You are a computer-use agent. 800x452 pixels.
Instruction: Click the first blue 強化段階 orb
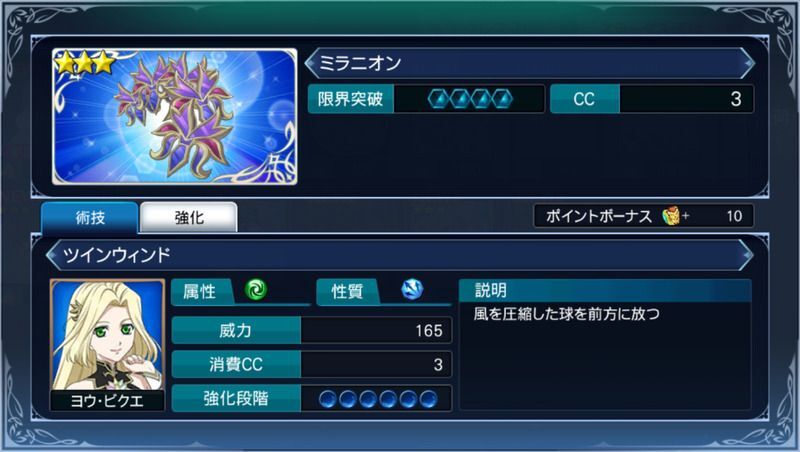click(328, 399)
